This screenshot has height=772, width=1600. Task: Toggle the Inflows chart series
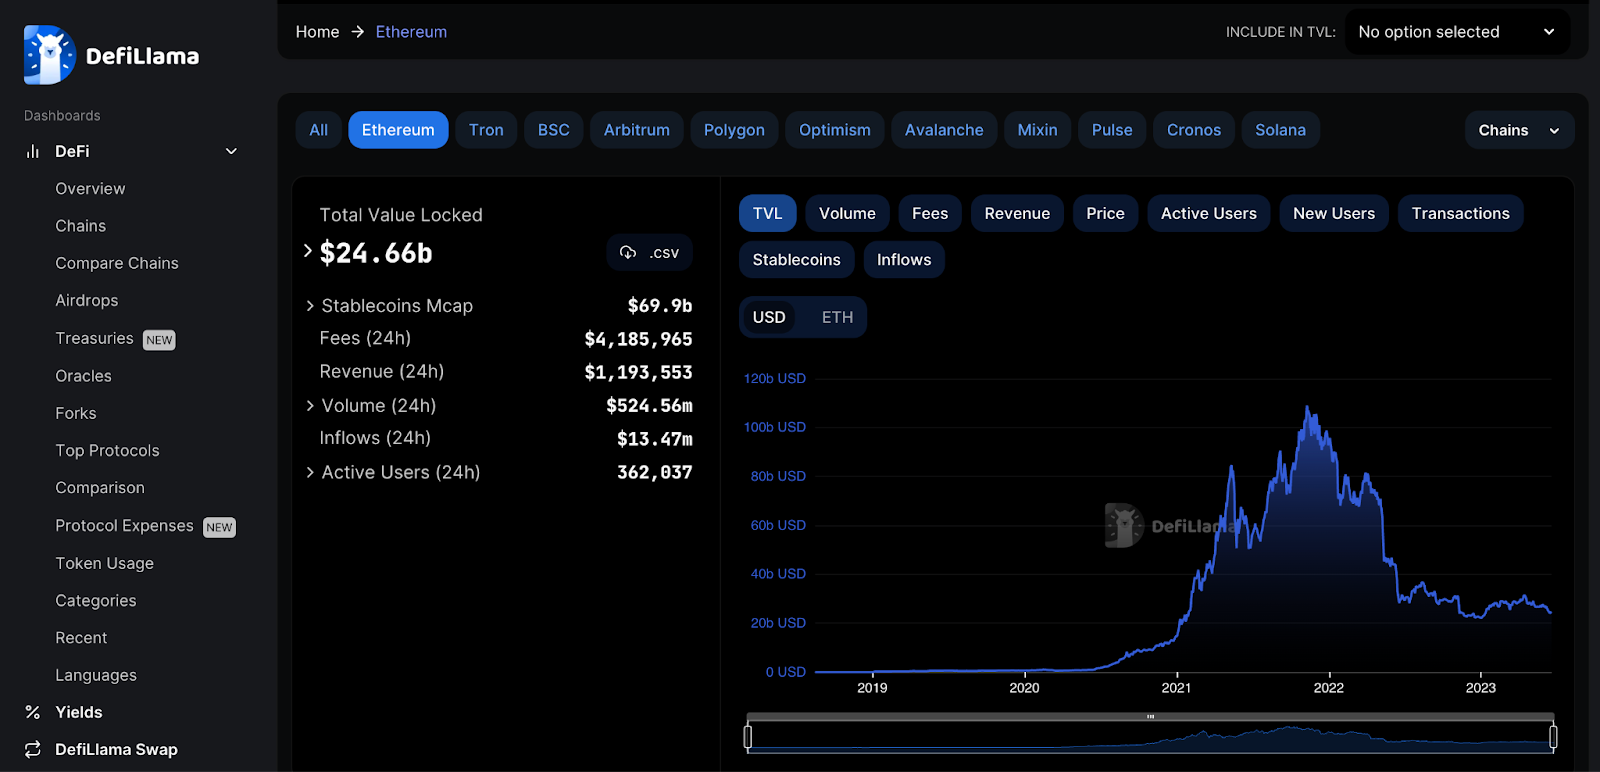tap(904, 259)
